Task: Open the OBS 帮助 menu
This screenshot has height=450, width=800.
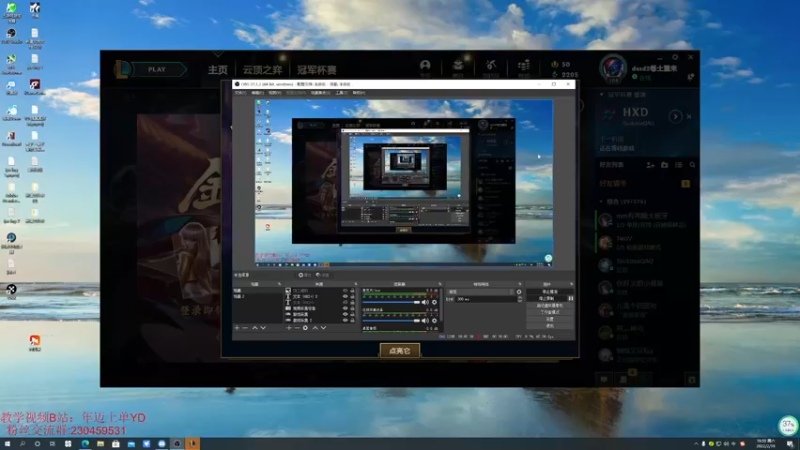Action: pos(359,93)
